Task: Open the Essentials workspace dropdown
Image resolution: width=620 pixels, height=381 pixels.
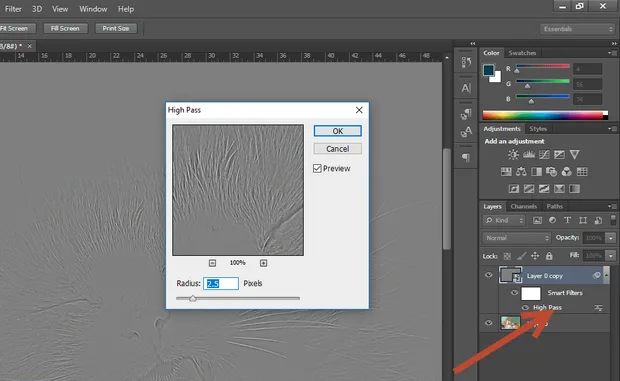Action: [577, 29]
